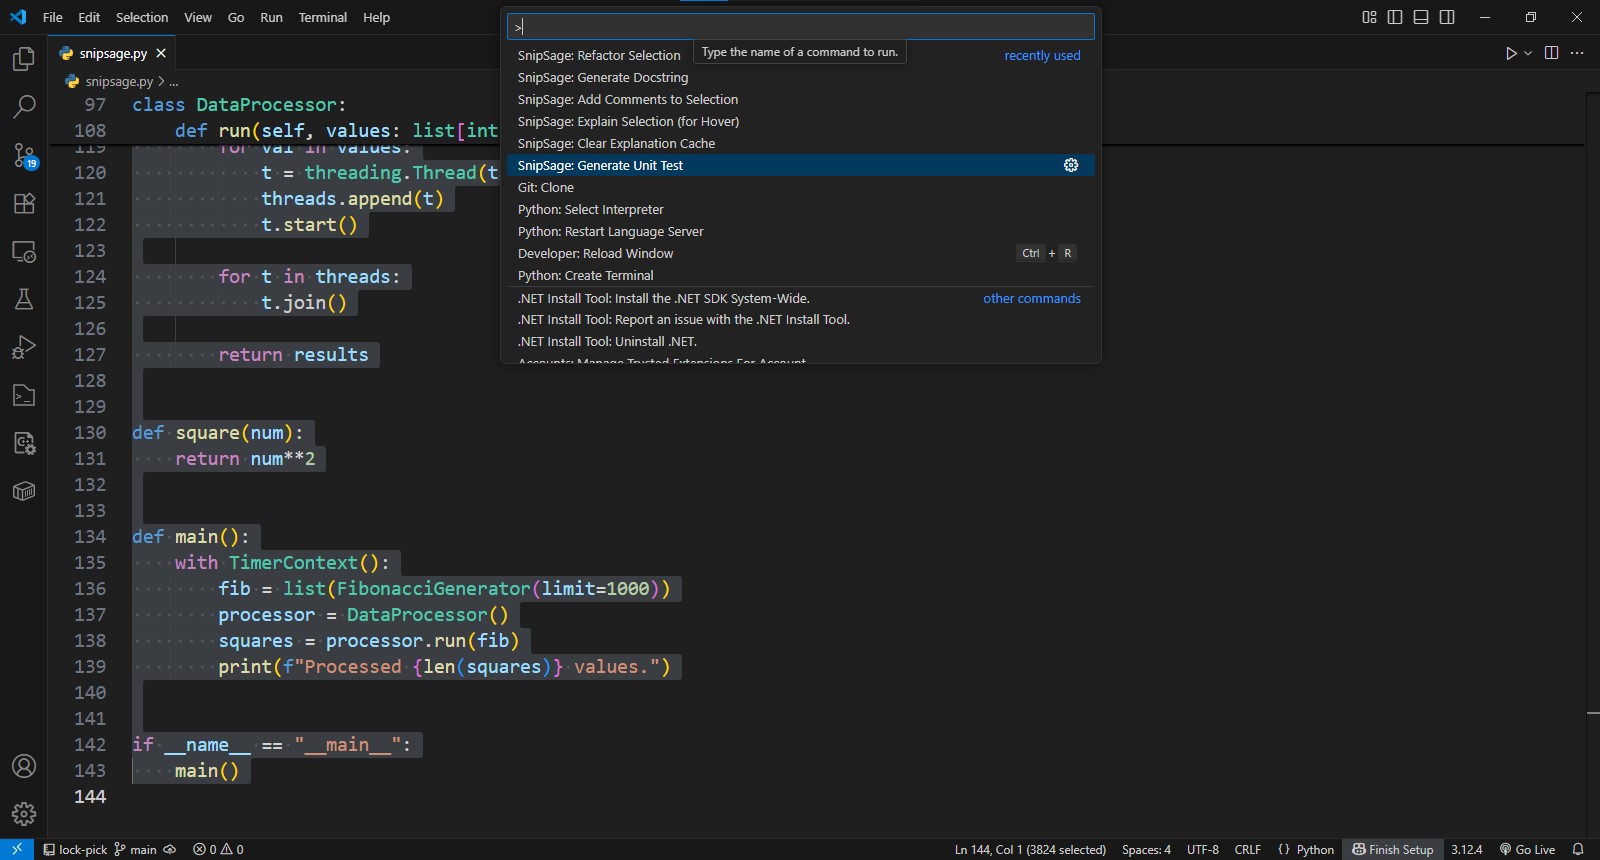1600x860 pixels.
Task: Open the Testing flask view
Action: pos(24,299)
